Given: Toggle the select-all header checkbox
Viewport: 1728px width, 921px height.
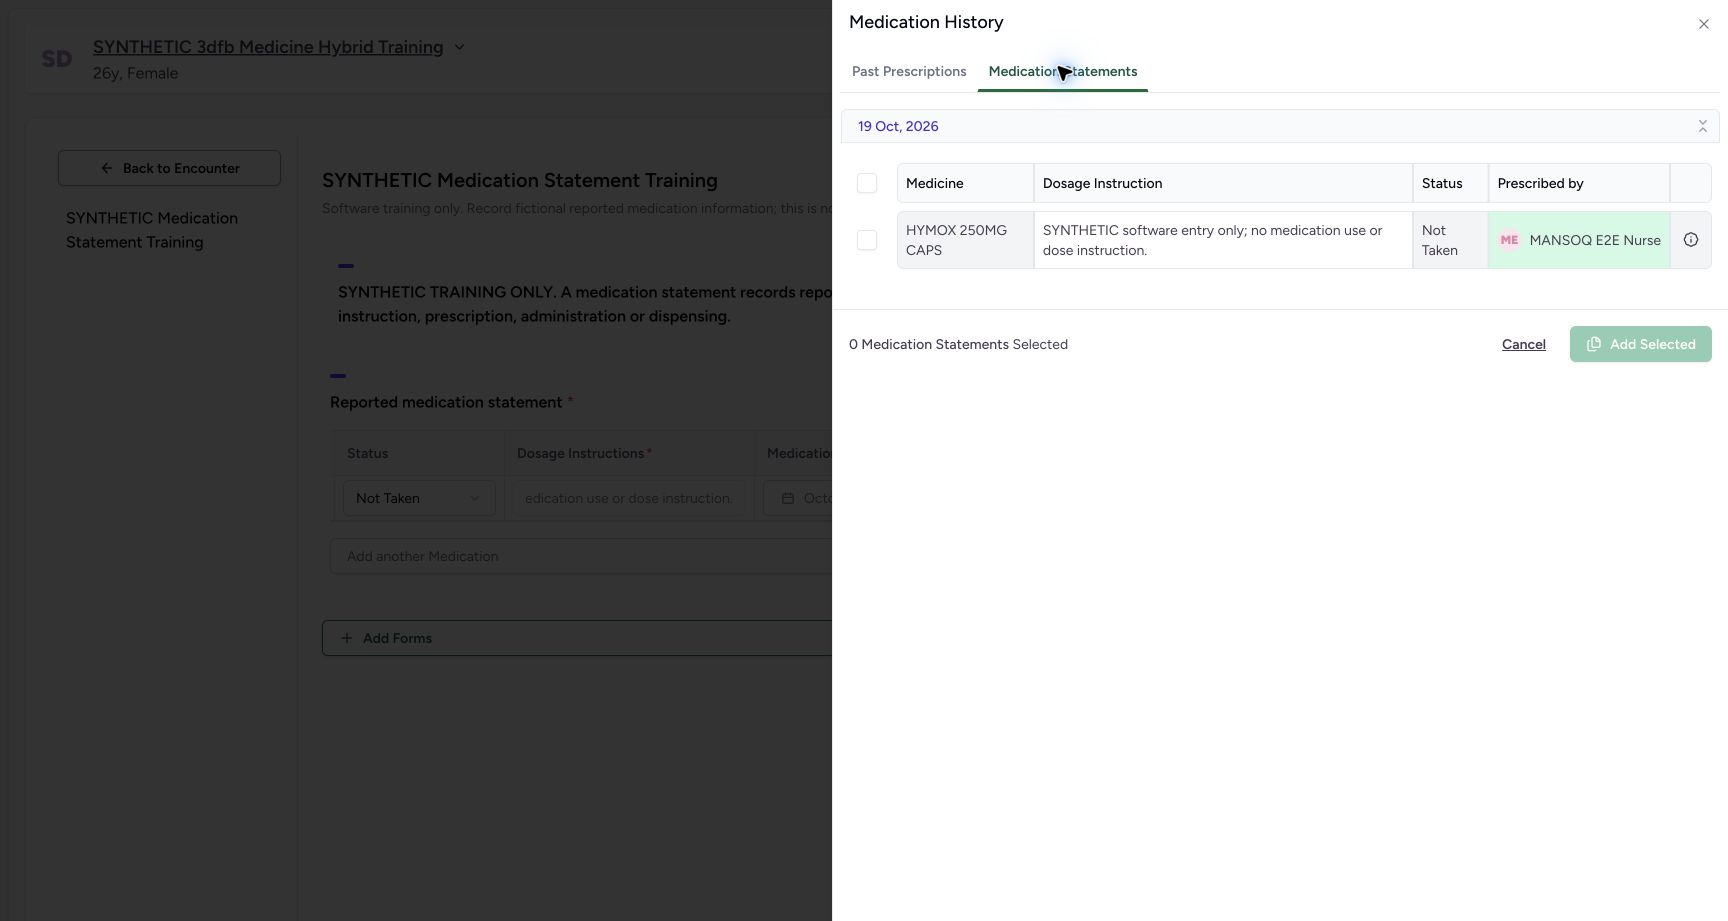Looking at the screenshot, I should [x=867, y=183].
